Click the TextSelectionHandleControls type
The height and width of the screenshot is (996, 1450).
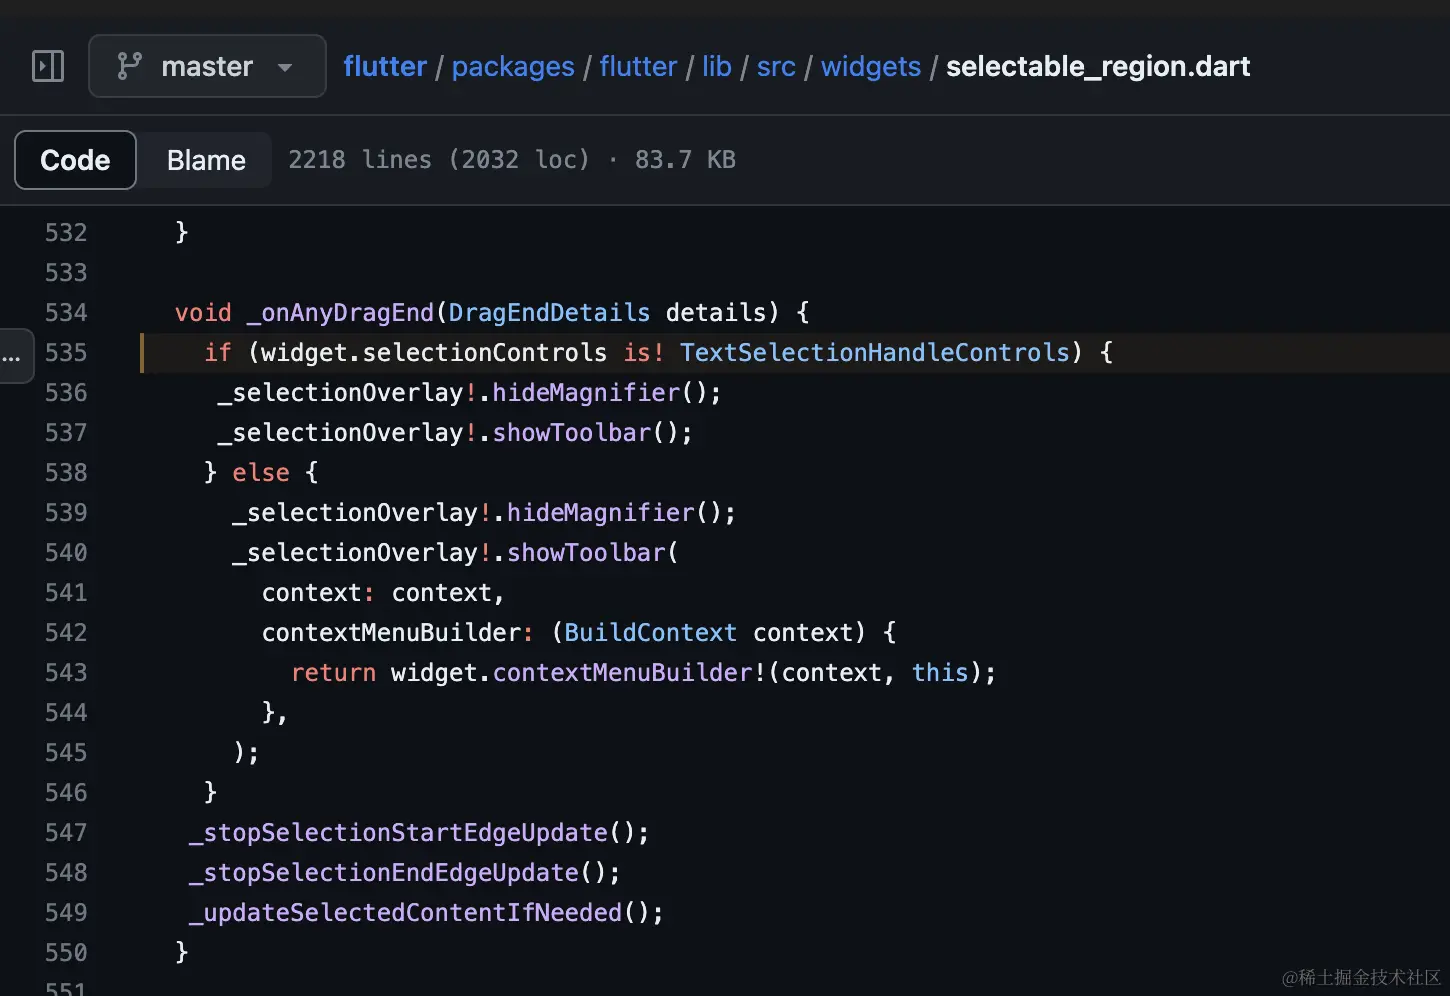(x=875, y=353)
